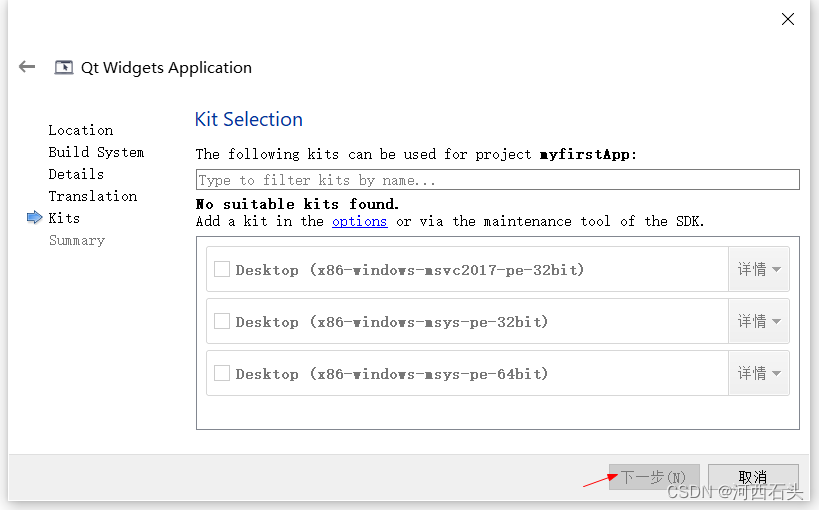Check the Desktop msys-pe-64bit kit checkbox
Screen dimensions: 819x510
(222, 373)
